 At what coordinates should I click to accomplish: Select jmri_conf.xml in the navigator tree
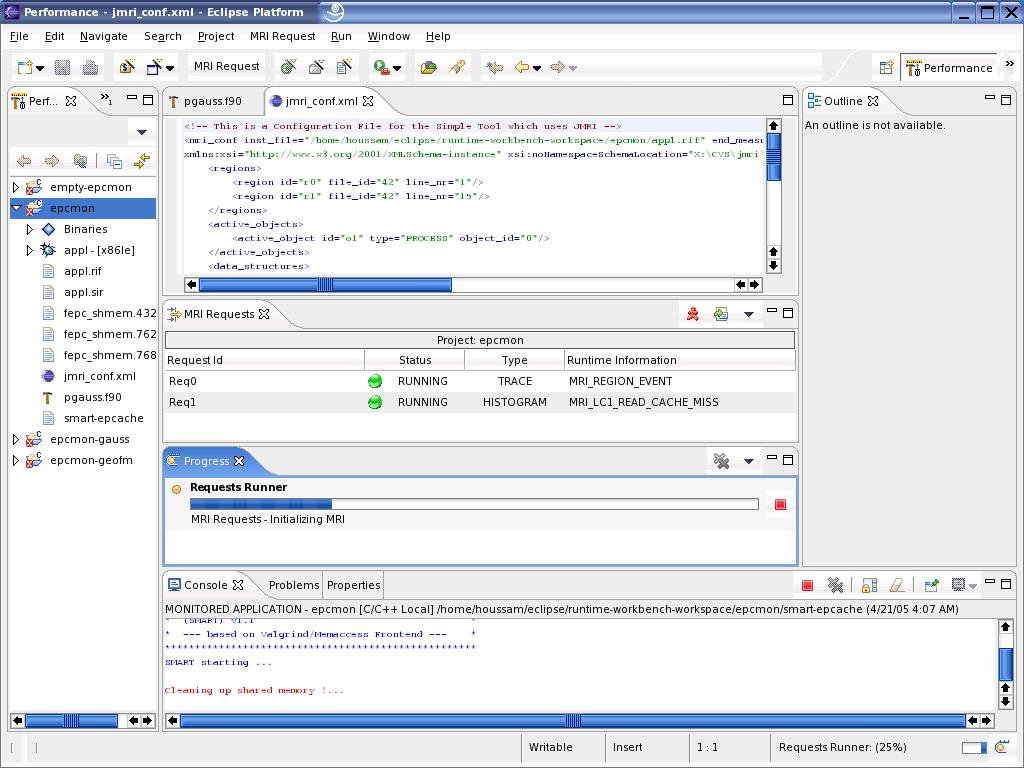(100, 376)
